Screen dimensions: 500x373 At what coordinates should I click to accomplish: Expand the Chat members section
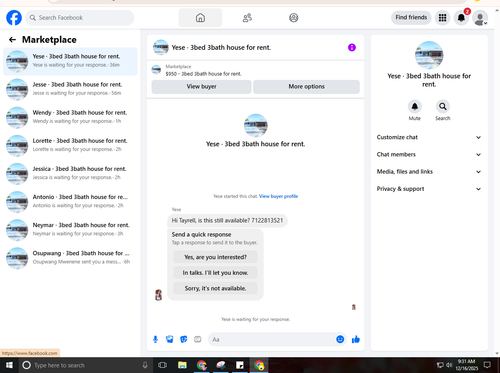click(x=429, y=154)
